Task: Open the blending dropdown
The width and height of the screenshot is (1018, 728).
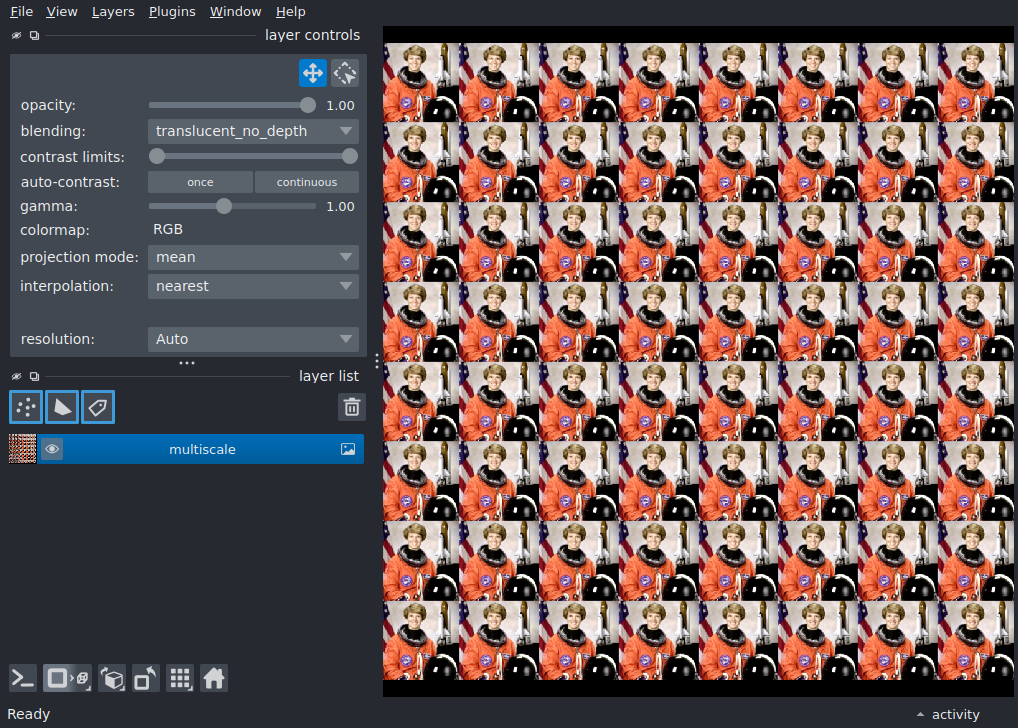Action: click(x=253, y=131)
